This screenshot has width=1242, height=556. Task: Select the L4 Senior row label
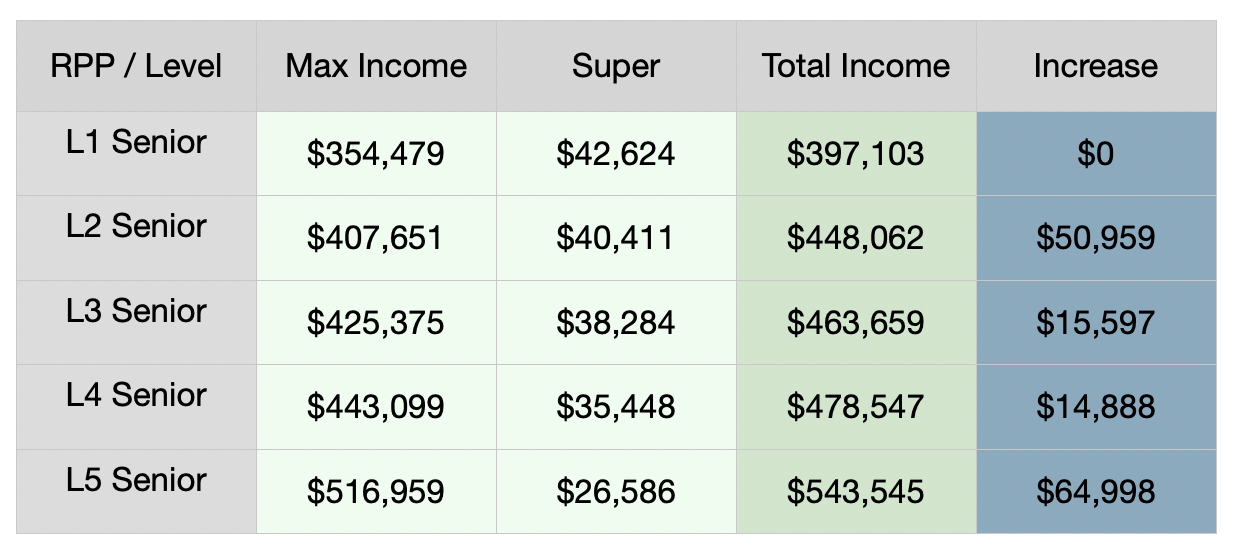point(136,395)
